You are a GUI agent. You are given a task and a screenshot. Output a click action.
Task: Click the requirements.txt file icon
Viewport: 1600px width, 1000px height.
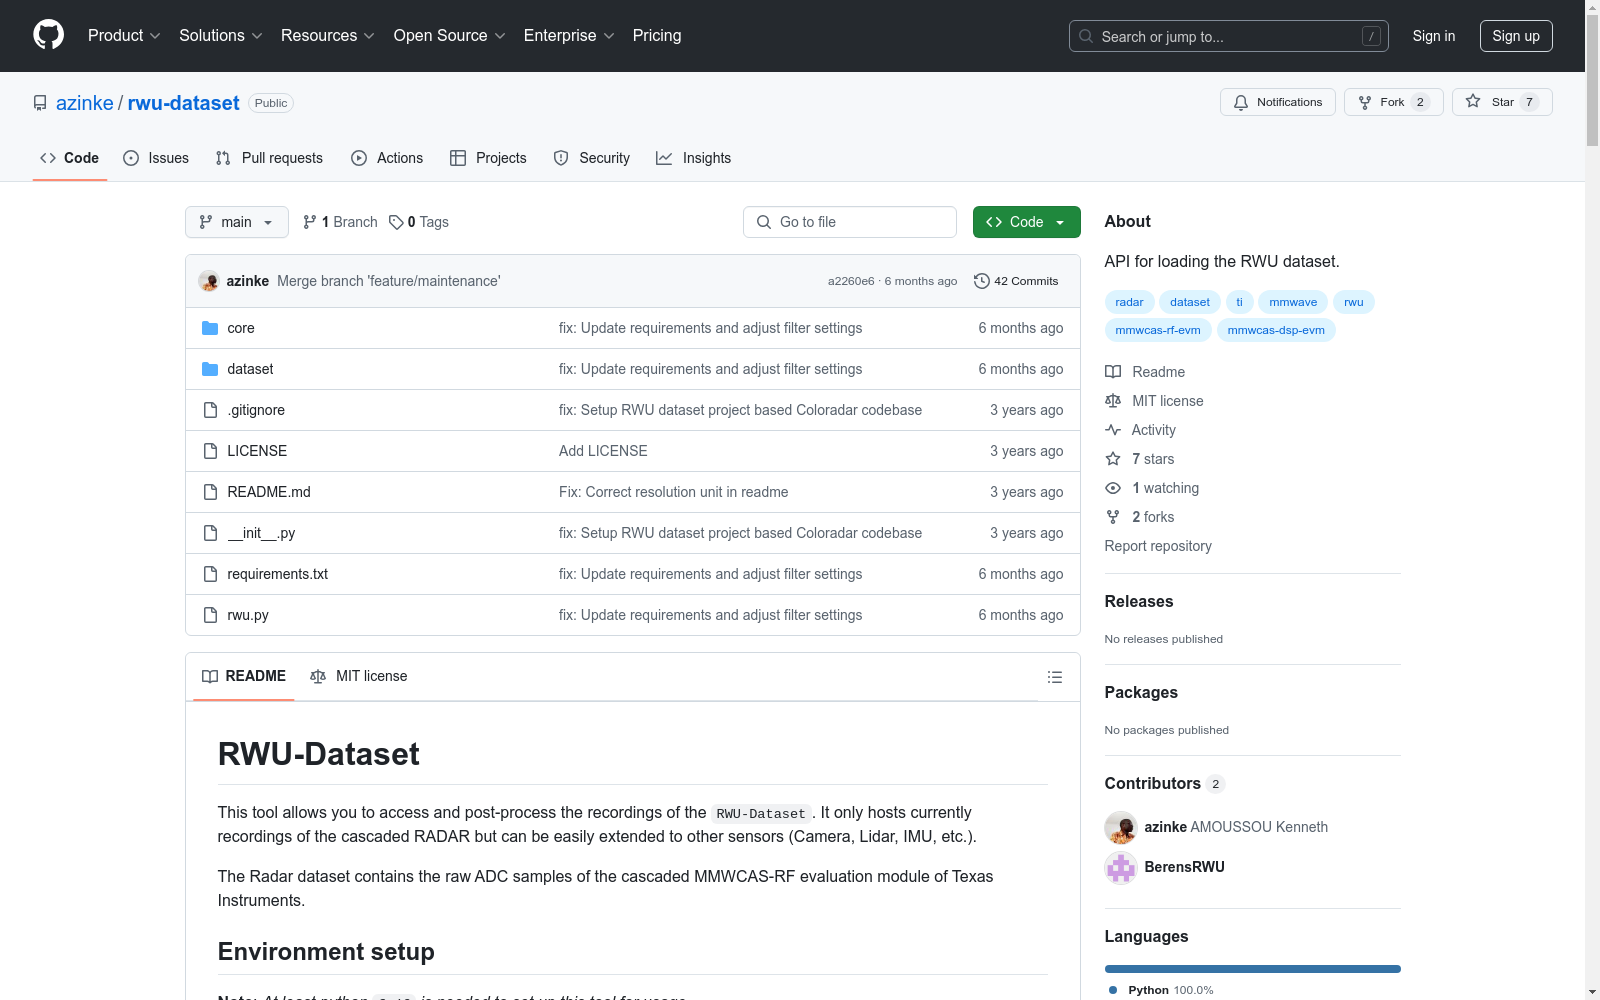(210, 574)
